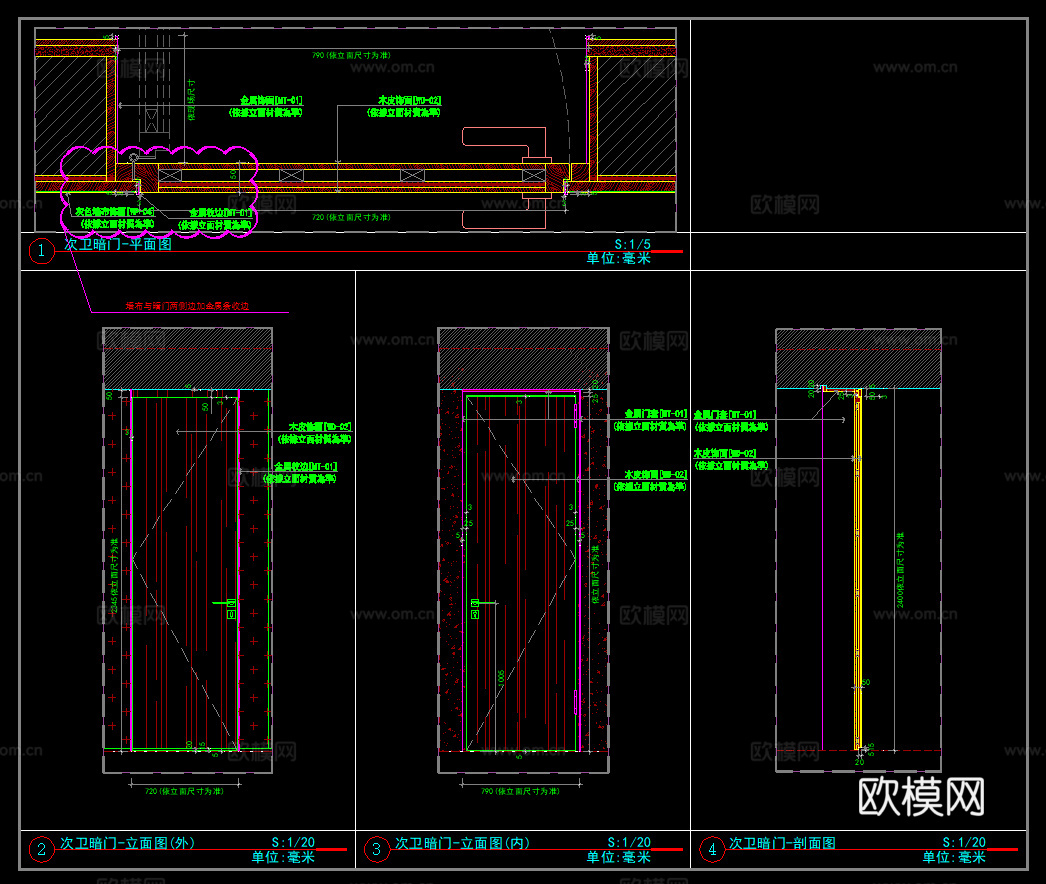The height and width of the screenshot is (884, 1046).
Task: Select the yellow door panel in section view
Action: pyautogui.click(x=857, y=570)
